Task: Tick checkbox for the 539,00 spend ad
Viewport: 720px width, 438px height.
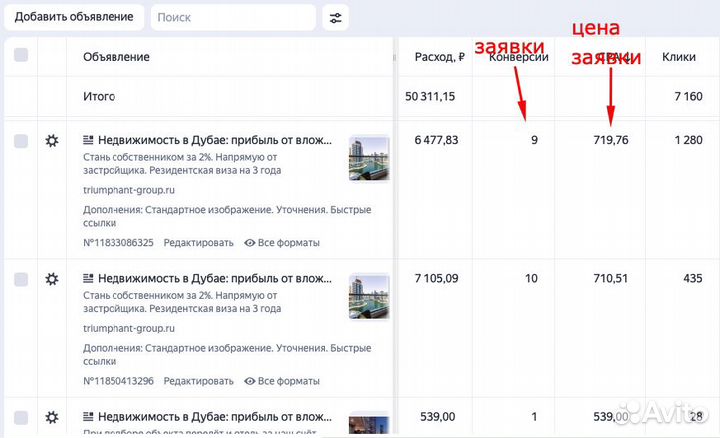Action: [x=21, y=418]
